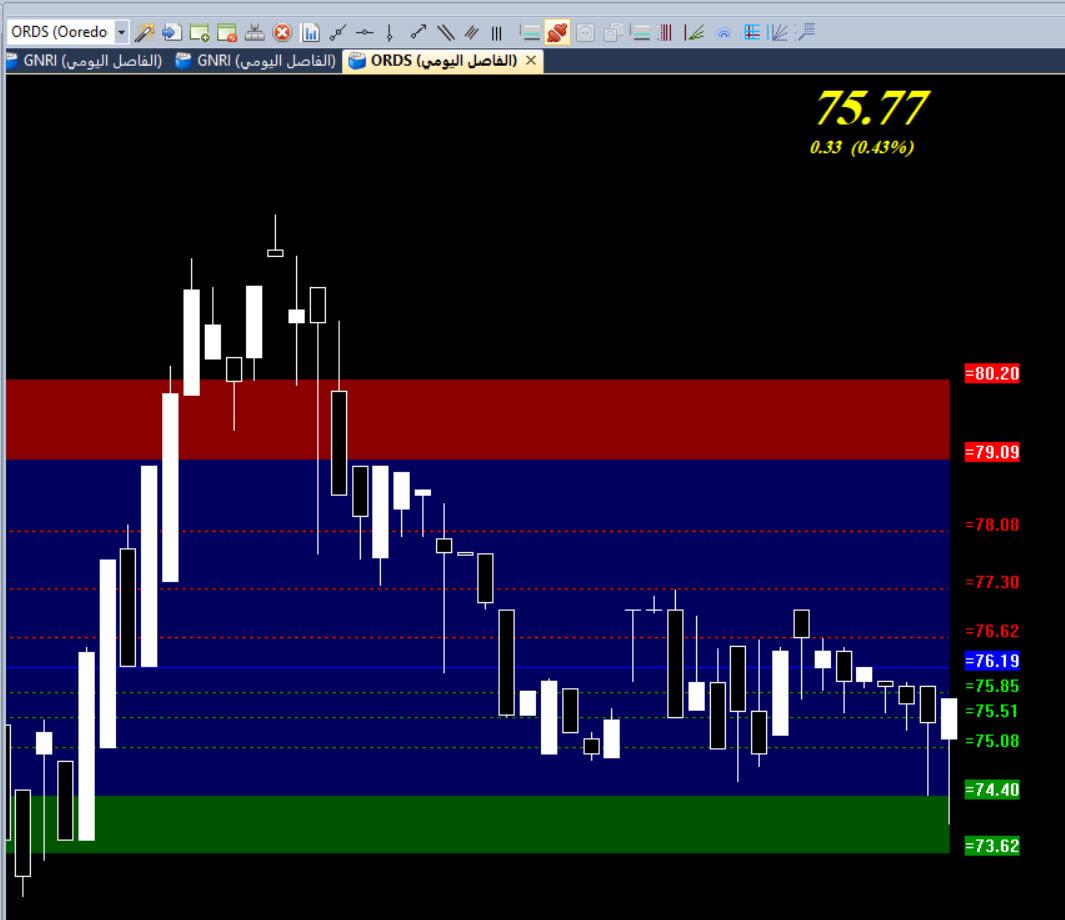Select the magic wand tool icon

pos(144,32)
